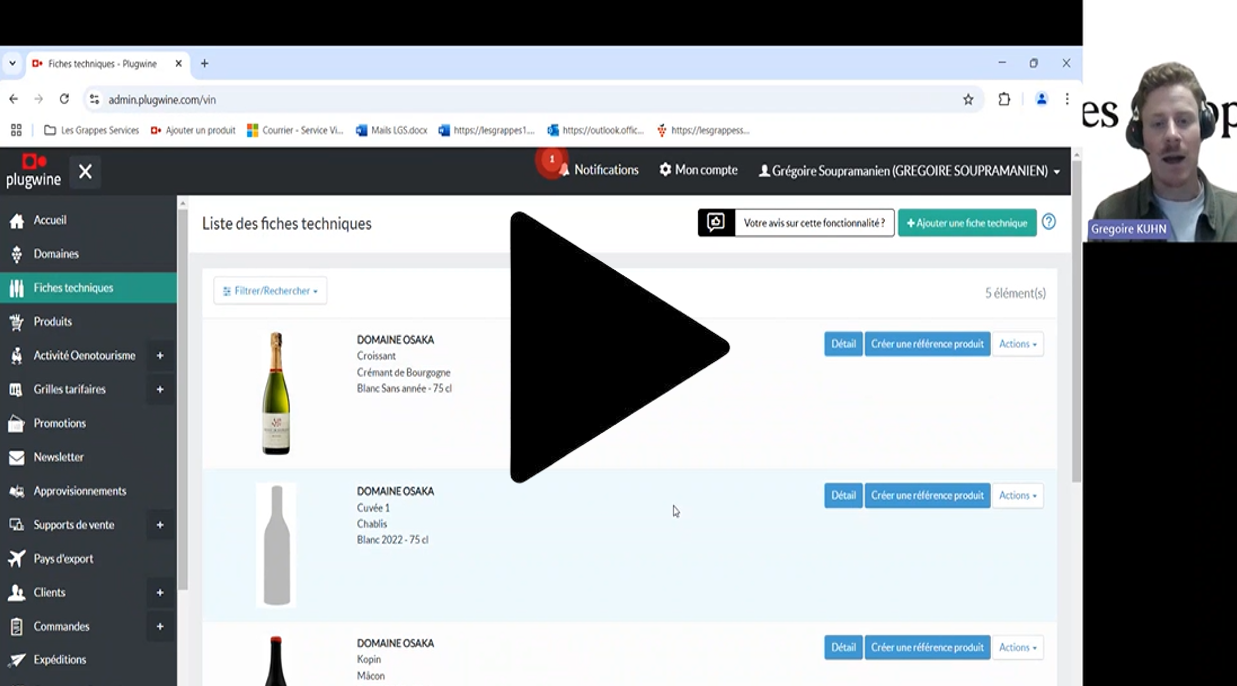The width and height of the screenshot is (1237, 686).
Task: Bookmark this page with the star icon
Action: pos(968,100)
